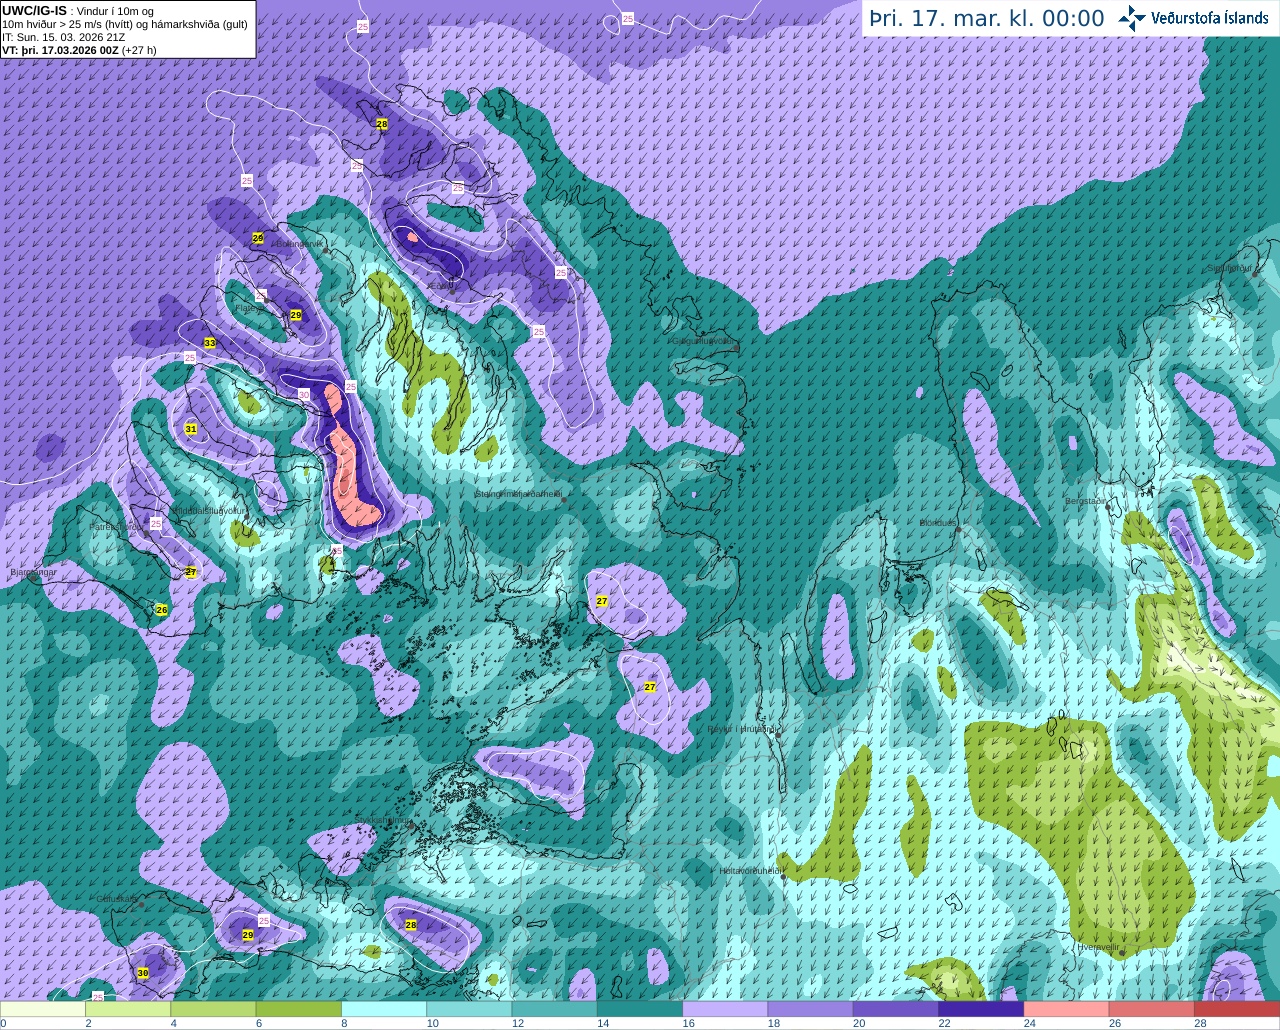
Task: Click the Bergstaðir station label
Action: (x=1088, y=500)
